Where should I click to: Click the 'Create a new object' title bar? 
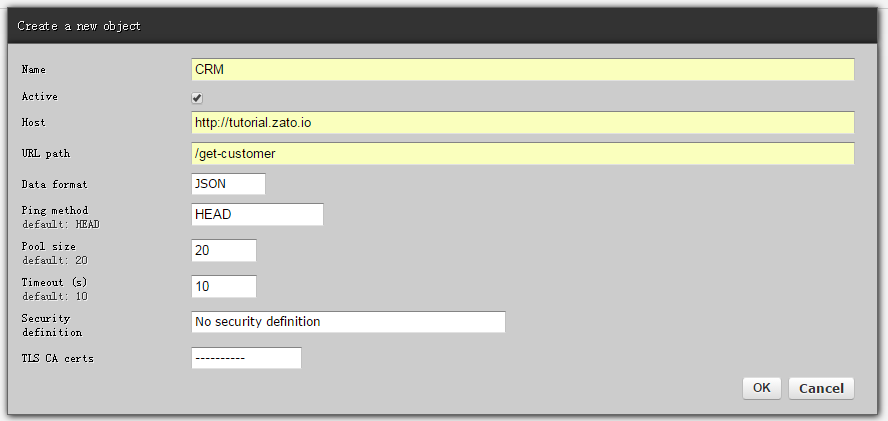tap(444, 26)
